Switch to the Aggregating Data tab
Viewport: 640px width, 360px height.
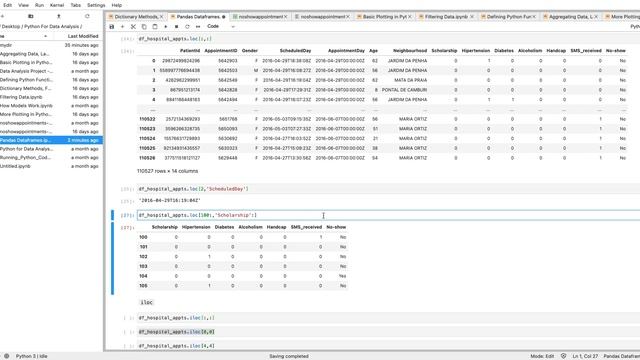[570, 17]
